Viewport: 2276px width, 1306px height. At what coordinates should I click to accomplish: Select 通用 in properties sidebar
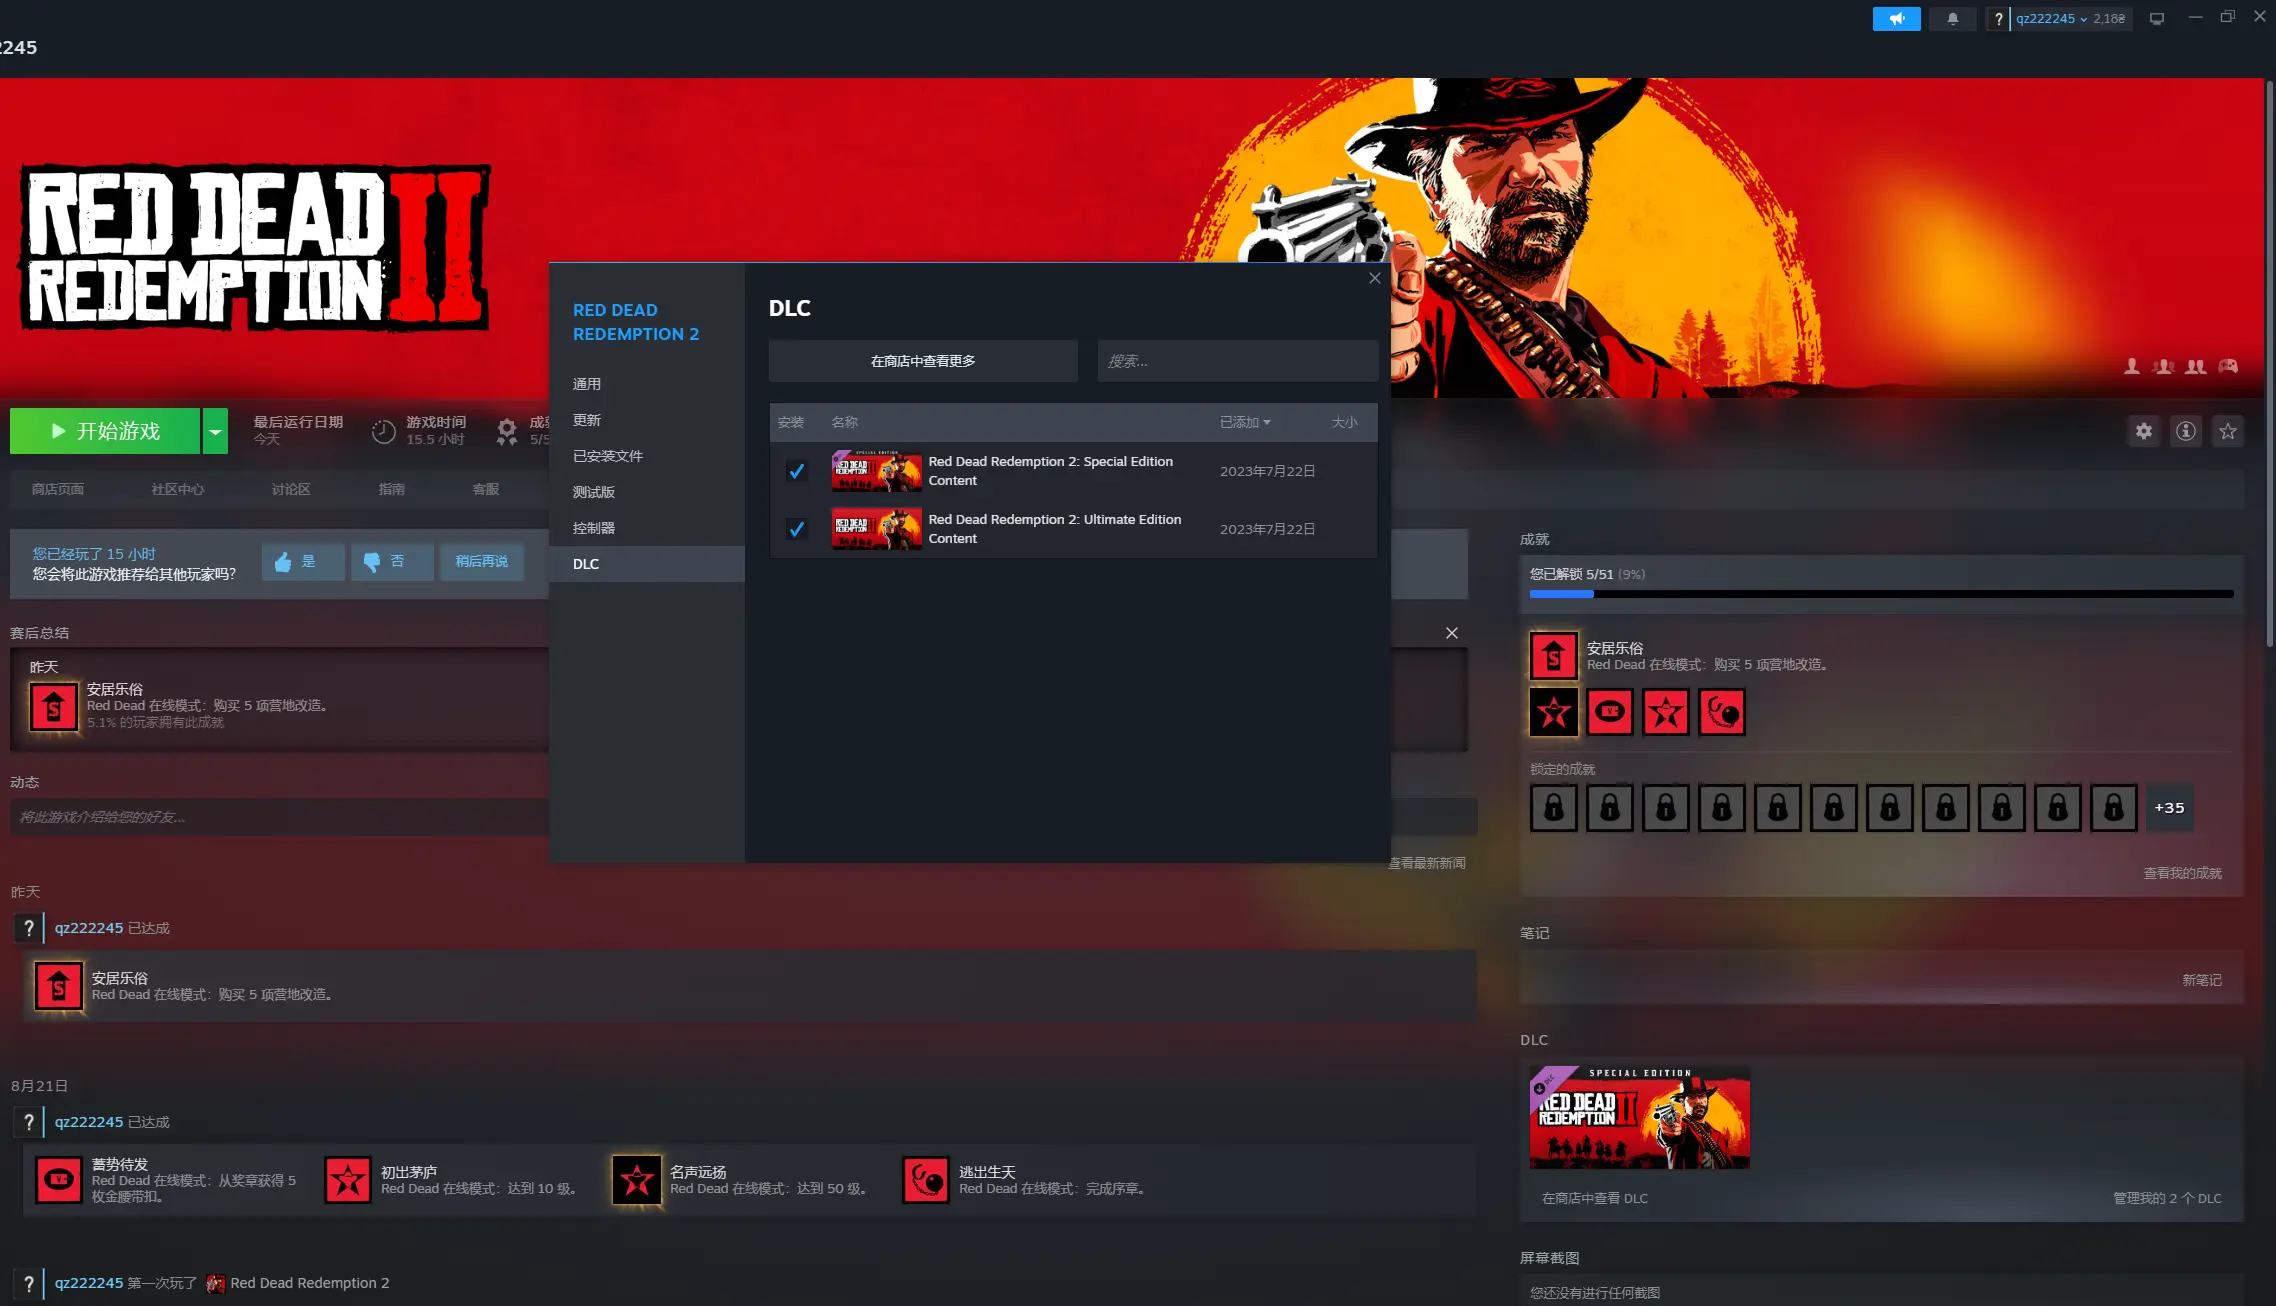(x=647, y=384)
